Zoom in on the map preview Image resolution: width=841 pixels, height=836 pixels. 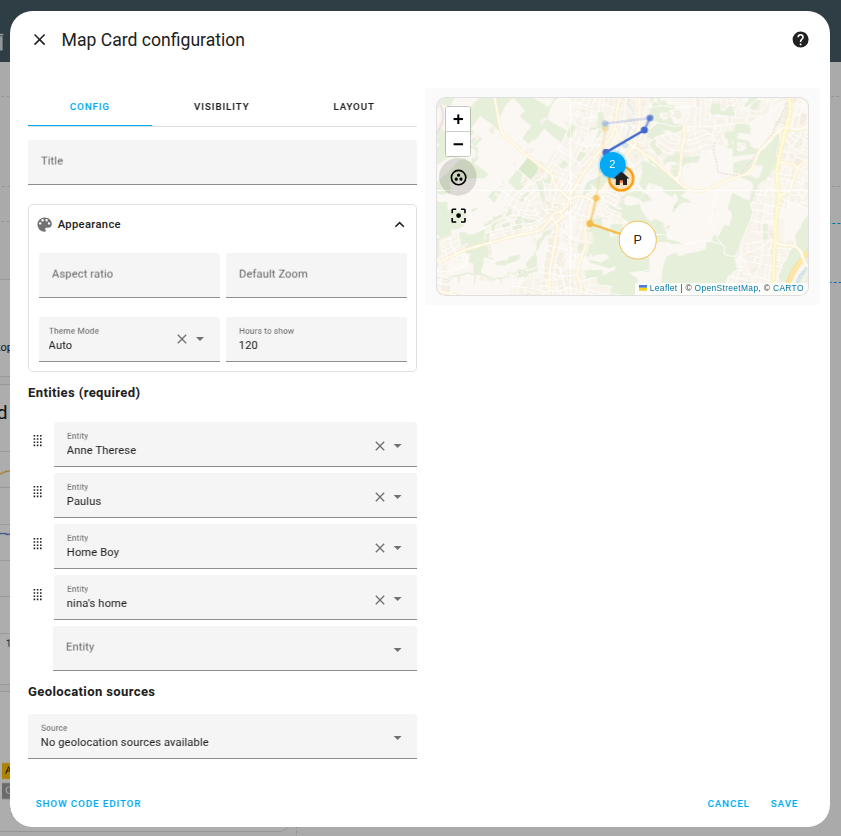457,119
